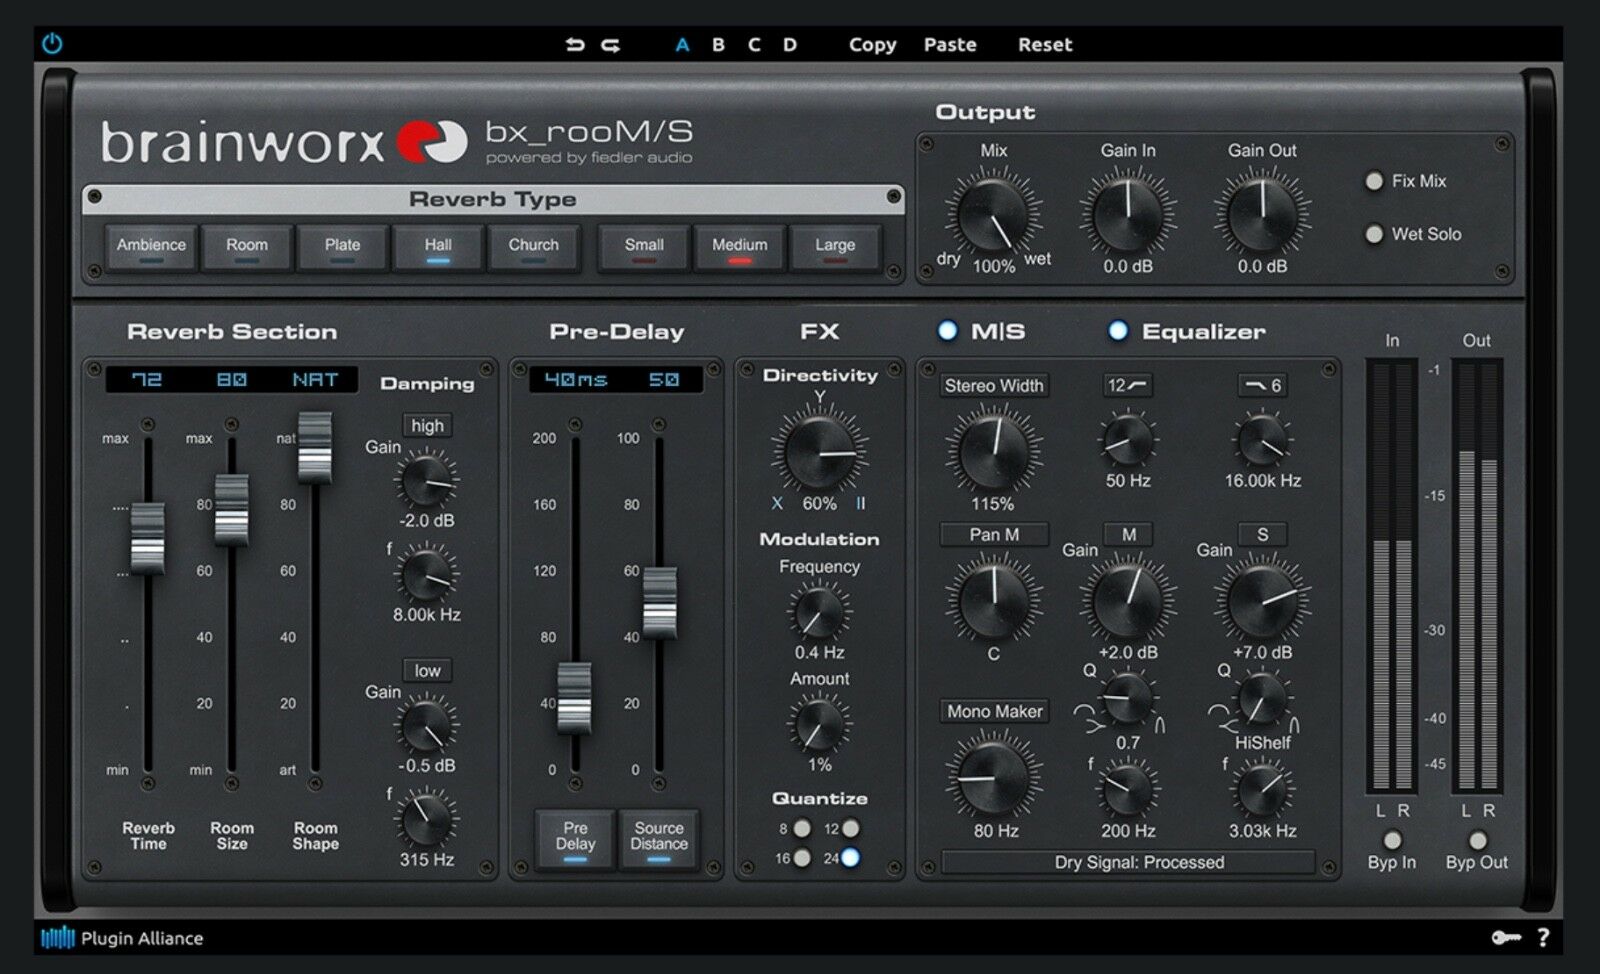
Task: Choose the Church reverb type
Action: point(533,247)
